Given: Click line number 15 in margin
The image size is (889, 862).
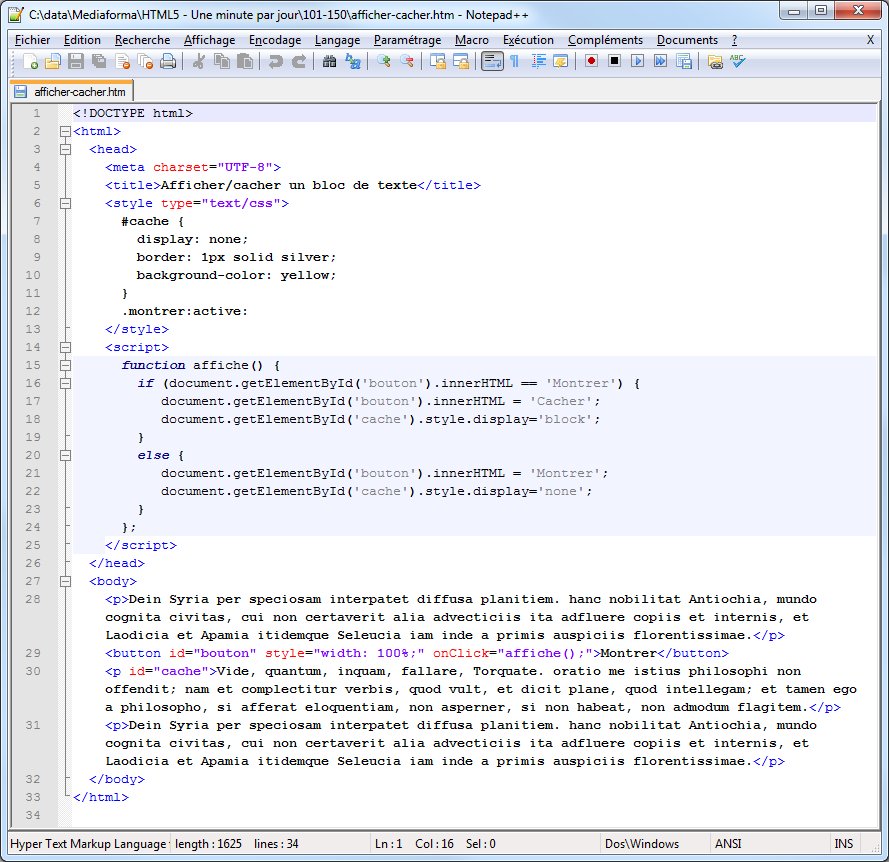Looking at the screenshot, I should pyautogui.click(x=35, y=365).
